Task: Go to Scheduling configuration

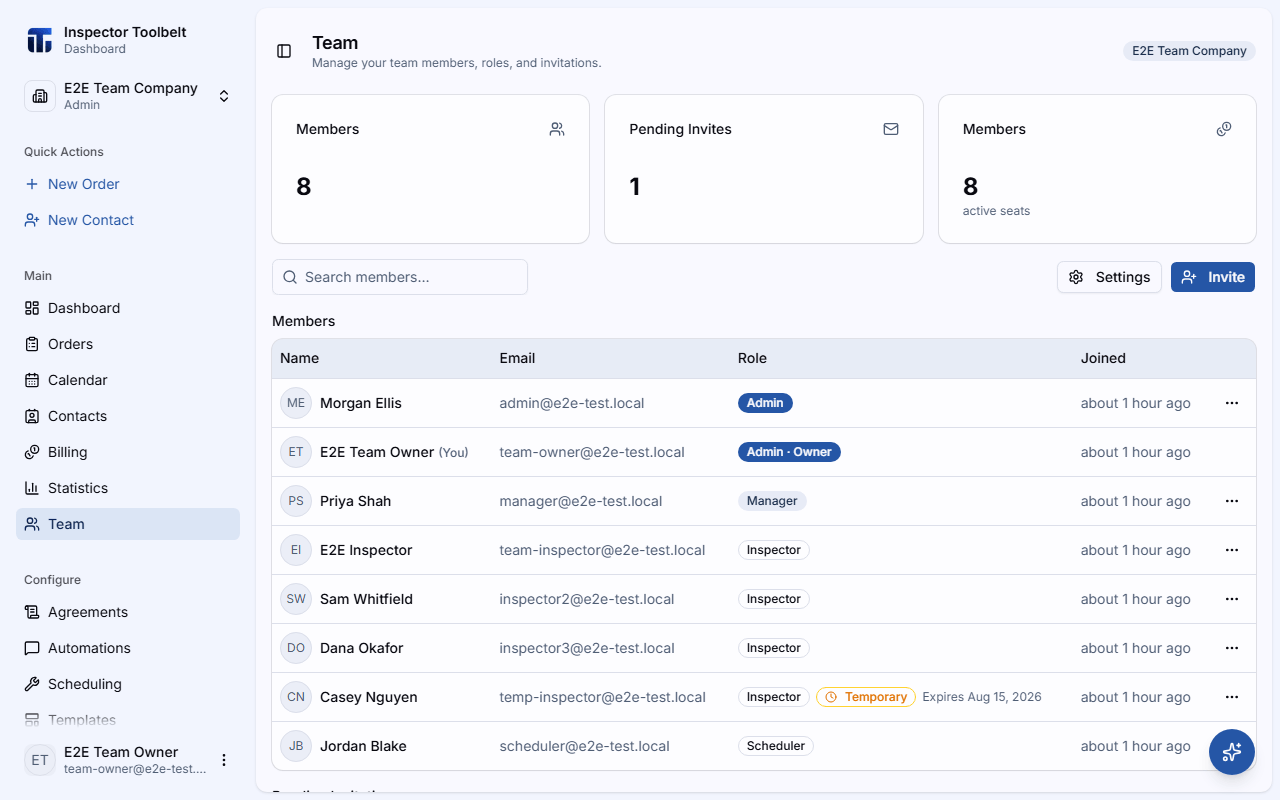Action: (x=128, y=684)
